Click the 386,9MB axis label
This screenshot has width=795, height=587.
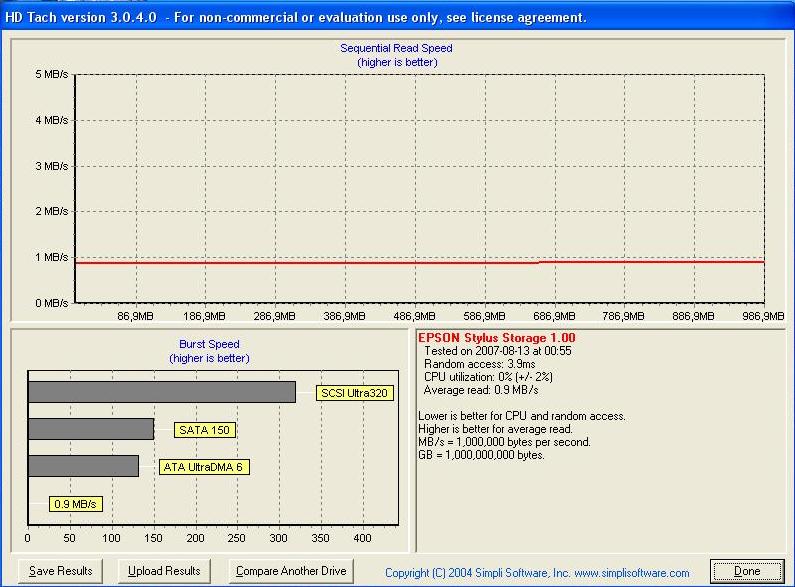point(344,316)
